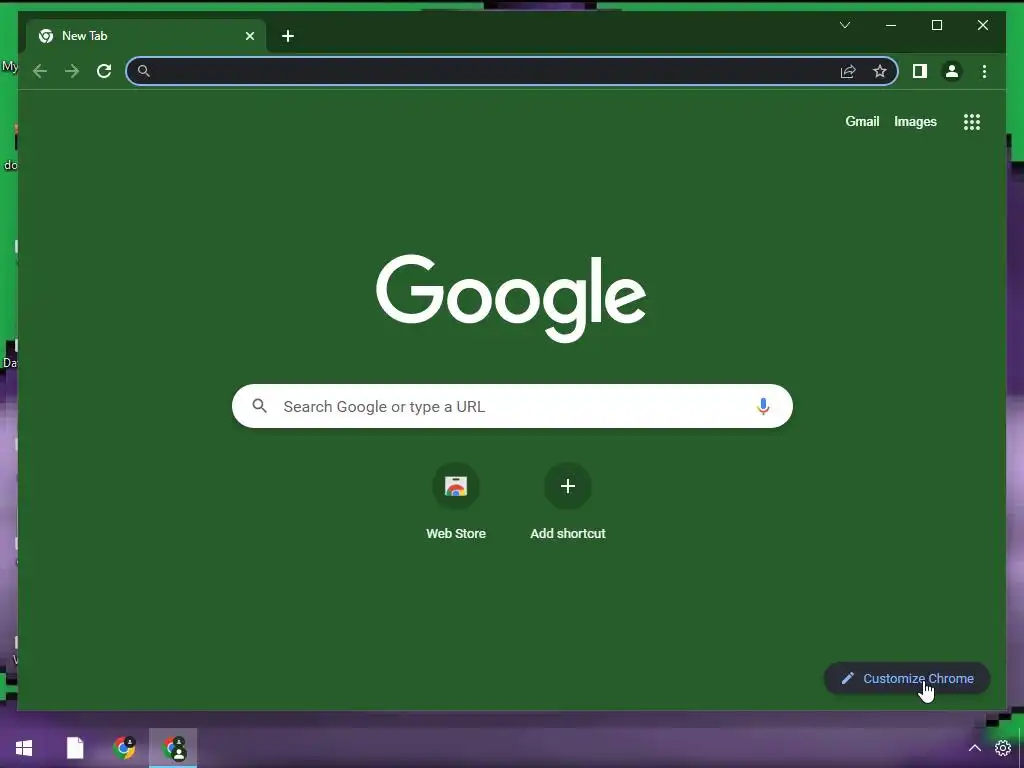Viewport: 1024px width, 768px height.
Task: Click the Search Google or type a URL box
Action: click(512, 406)
